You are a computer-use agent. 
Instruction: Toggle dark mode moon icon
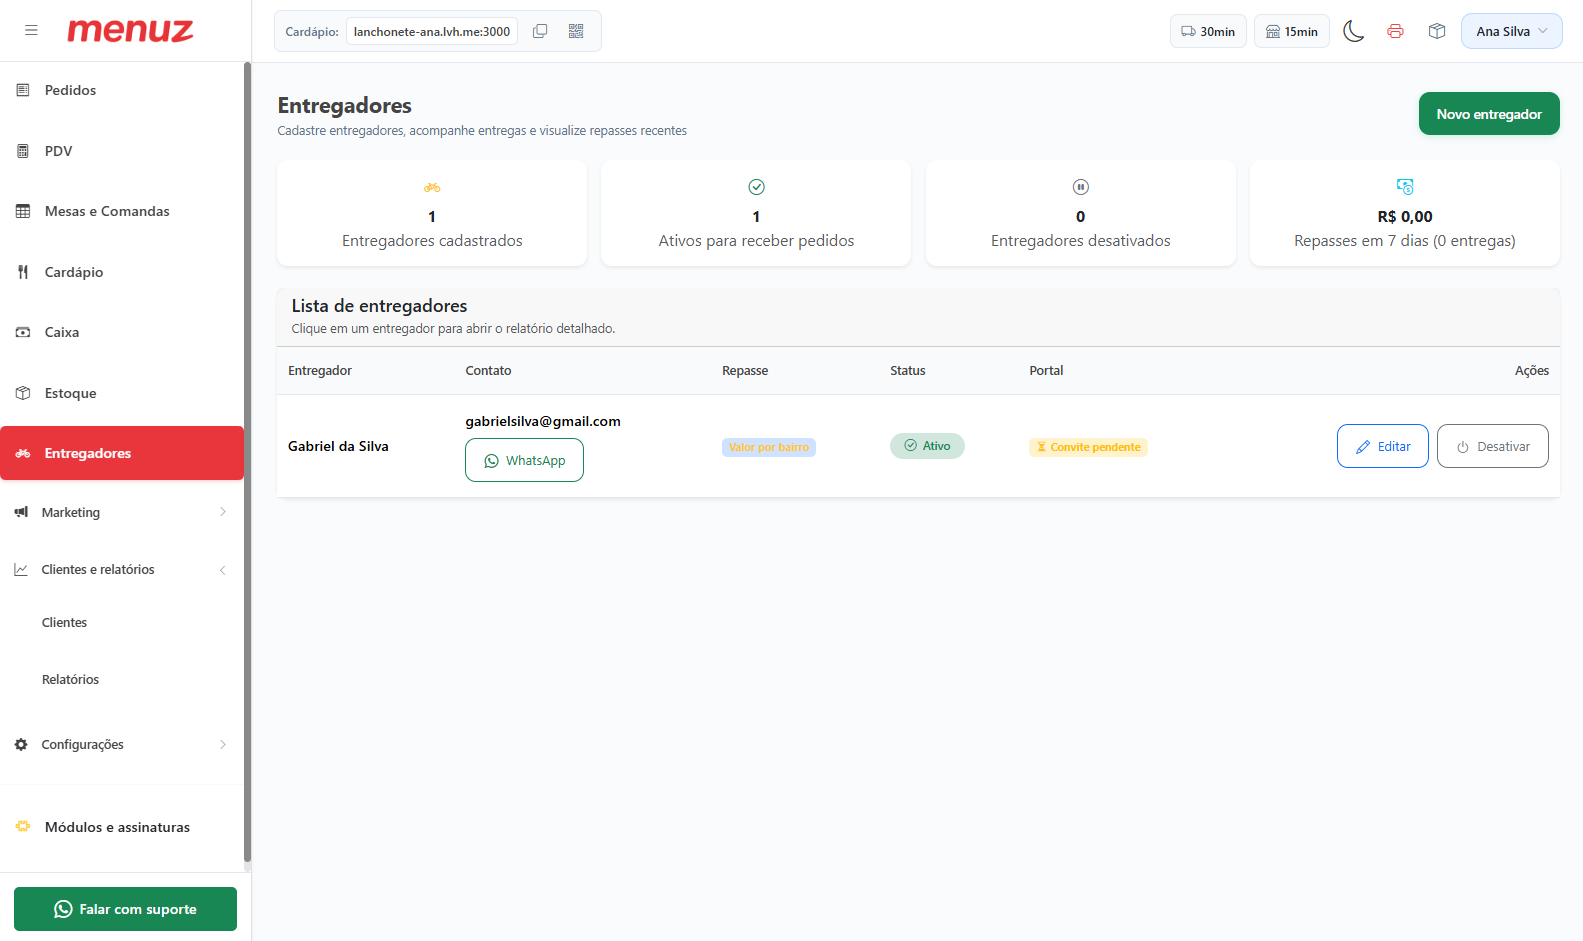[x=1353, y=31]
